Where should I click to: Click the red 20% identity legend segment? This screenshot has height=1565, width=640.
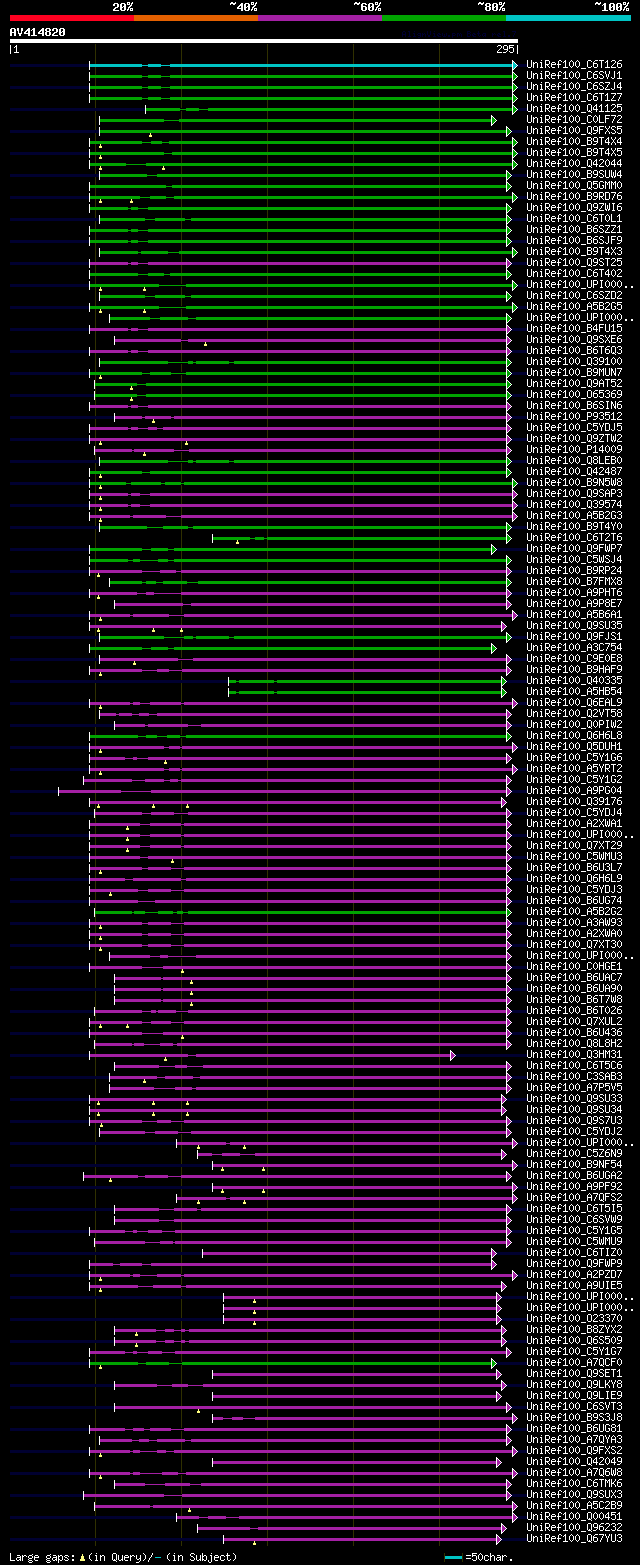[71, 18]
